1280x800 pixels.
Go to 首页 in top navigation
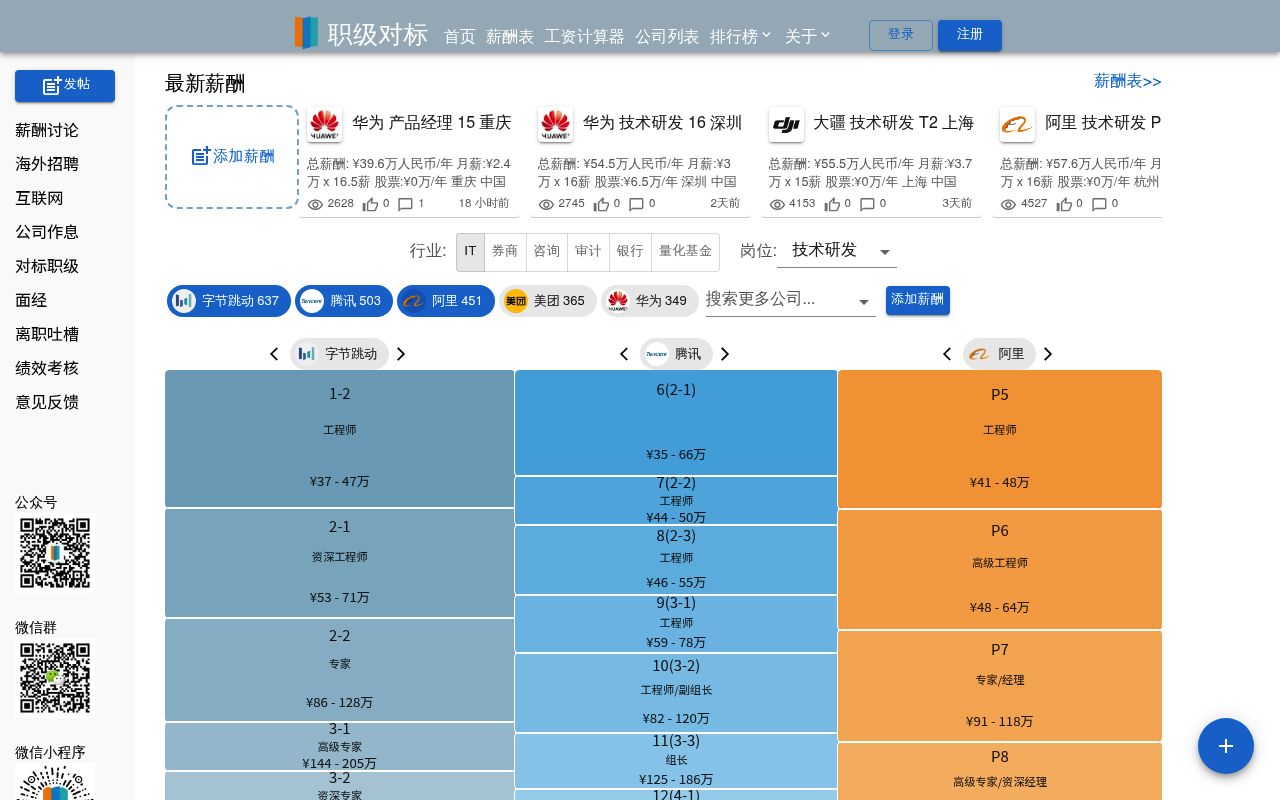[x=460, y=36]
